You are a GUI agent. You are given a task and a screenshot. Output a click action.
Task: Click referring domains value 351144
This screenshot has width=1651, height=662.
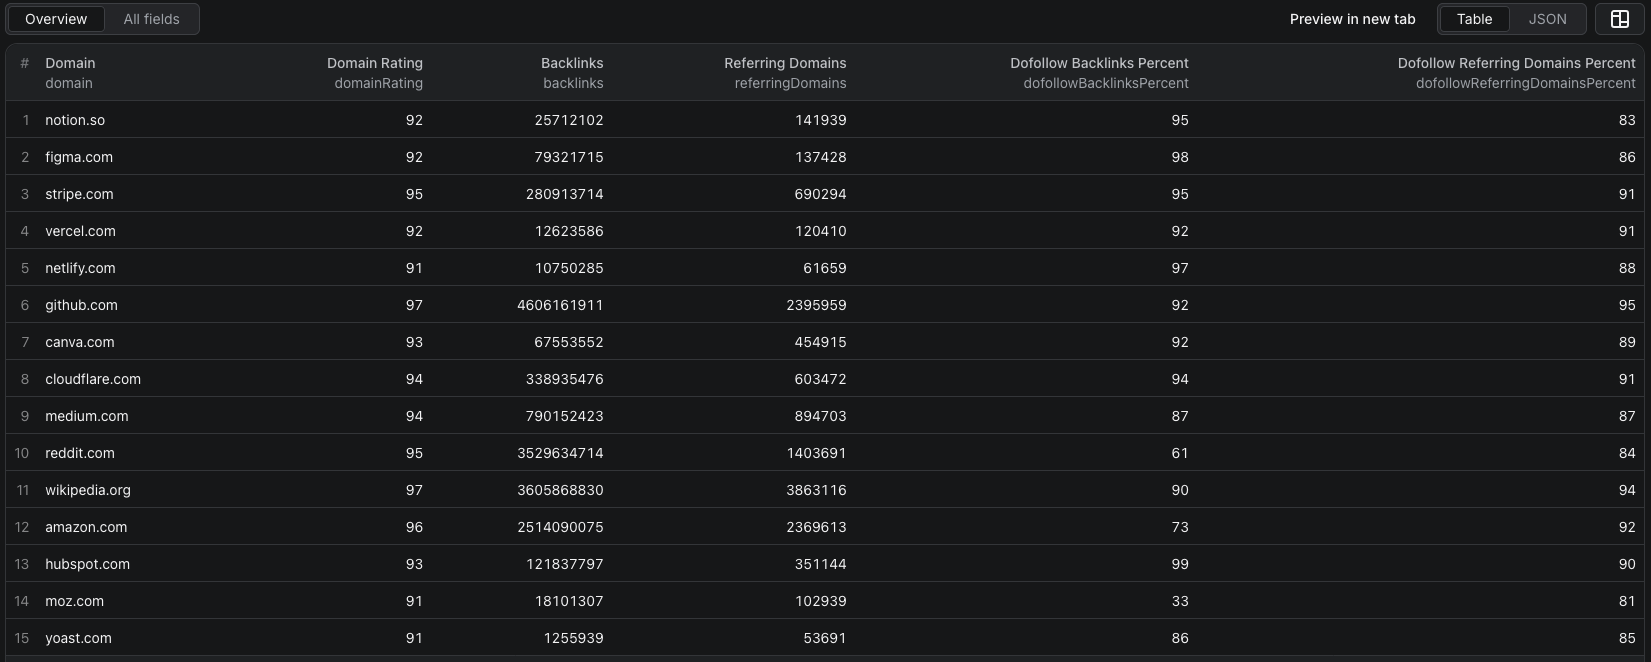click(x=821, y=564)
